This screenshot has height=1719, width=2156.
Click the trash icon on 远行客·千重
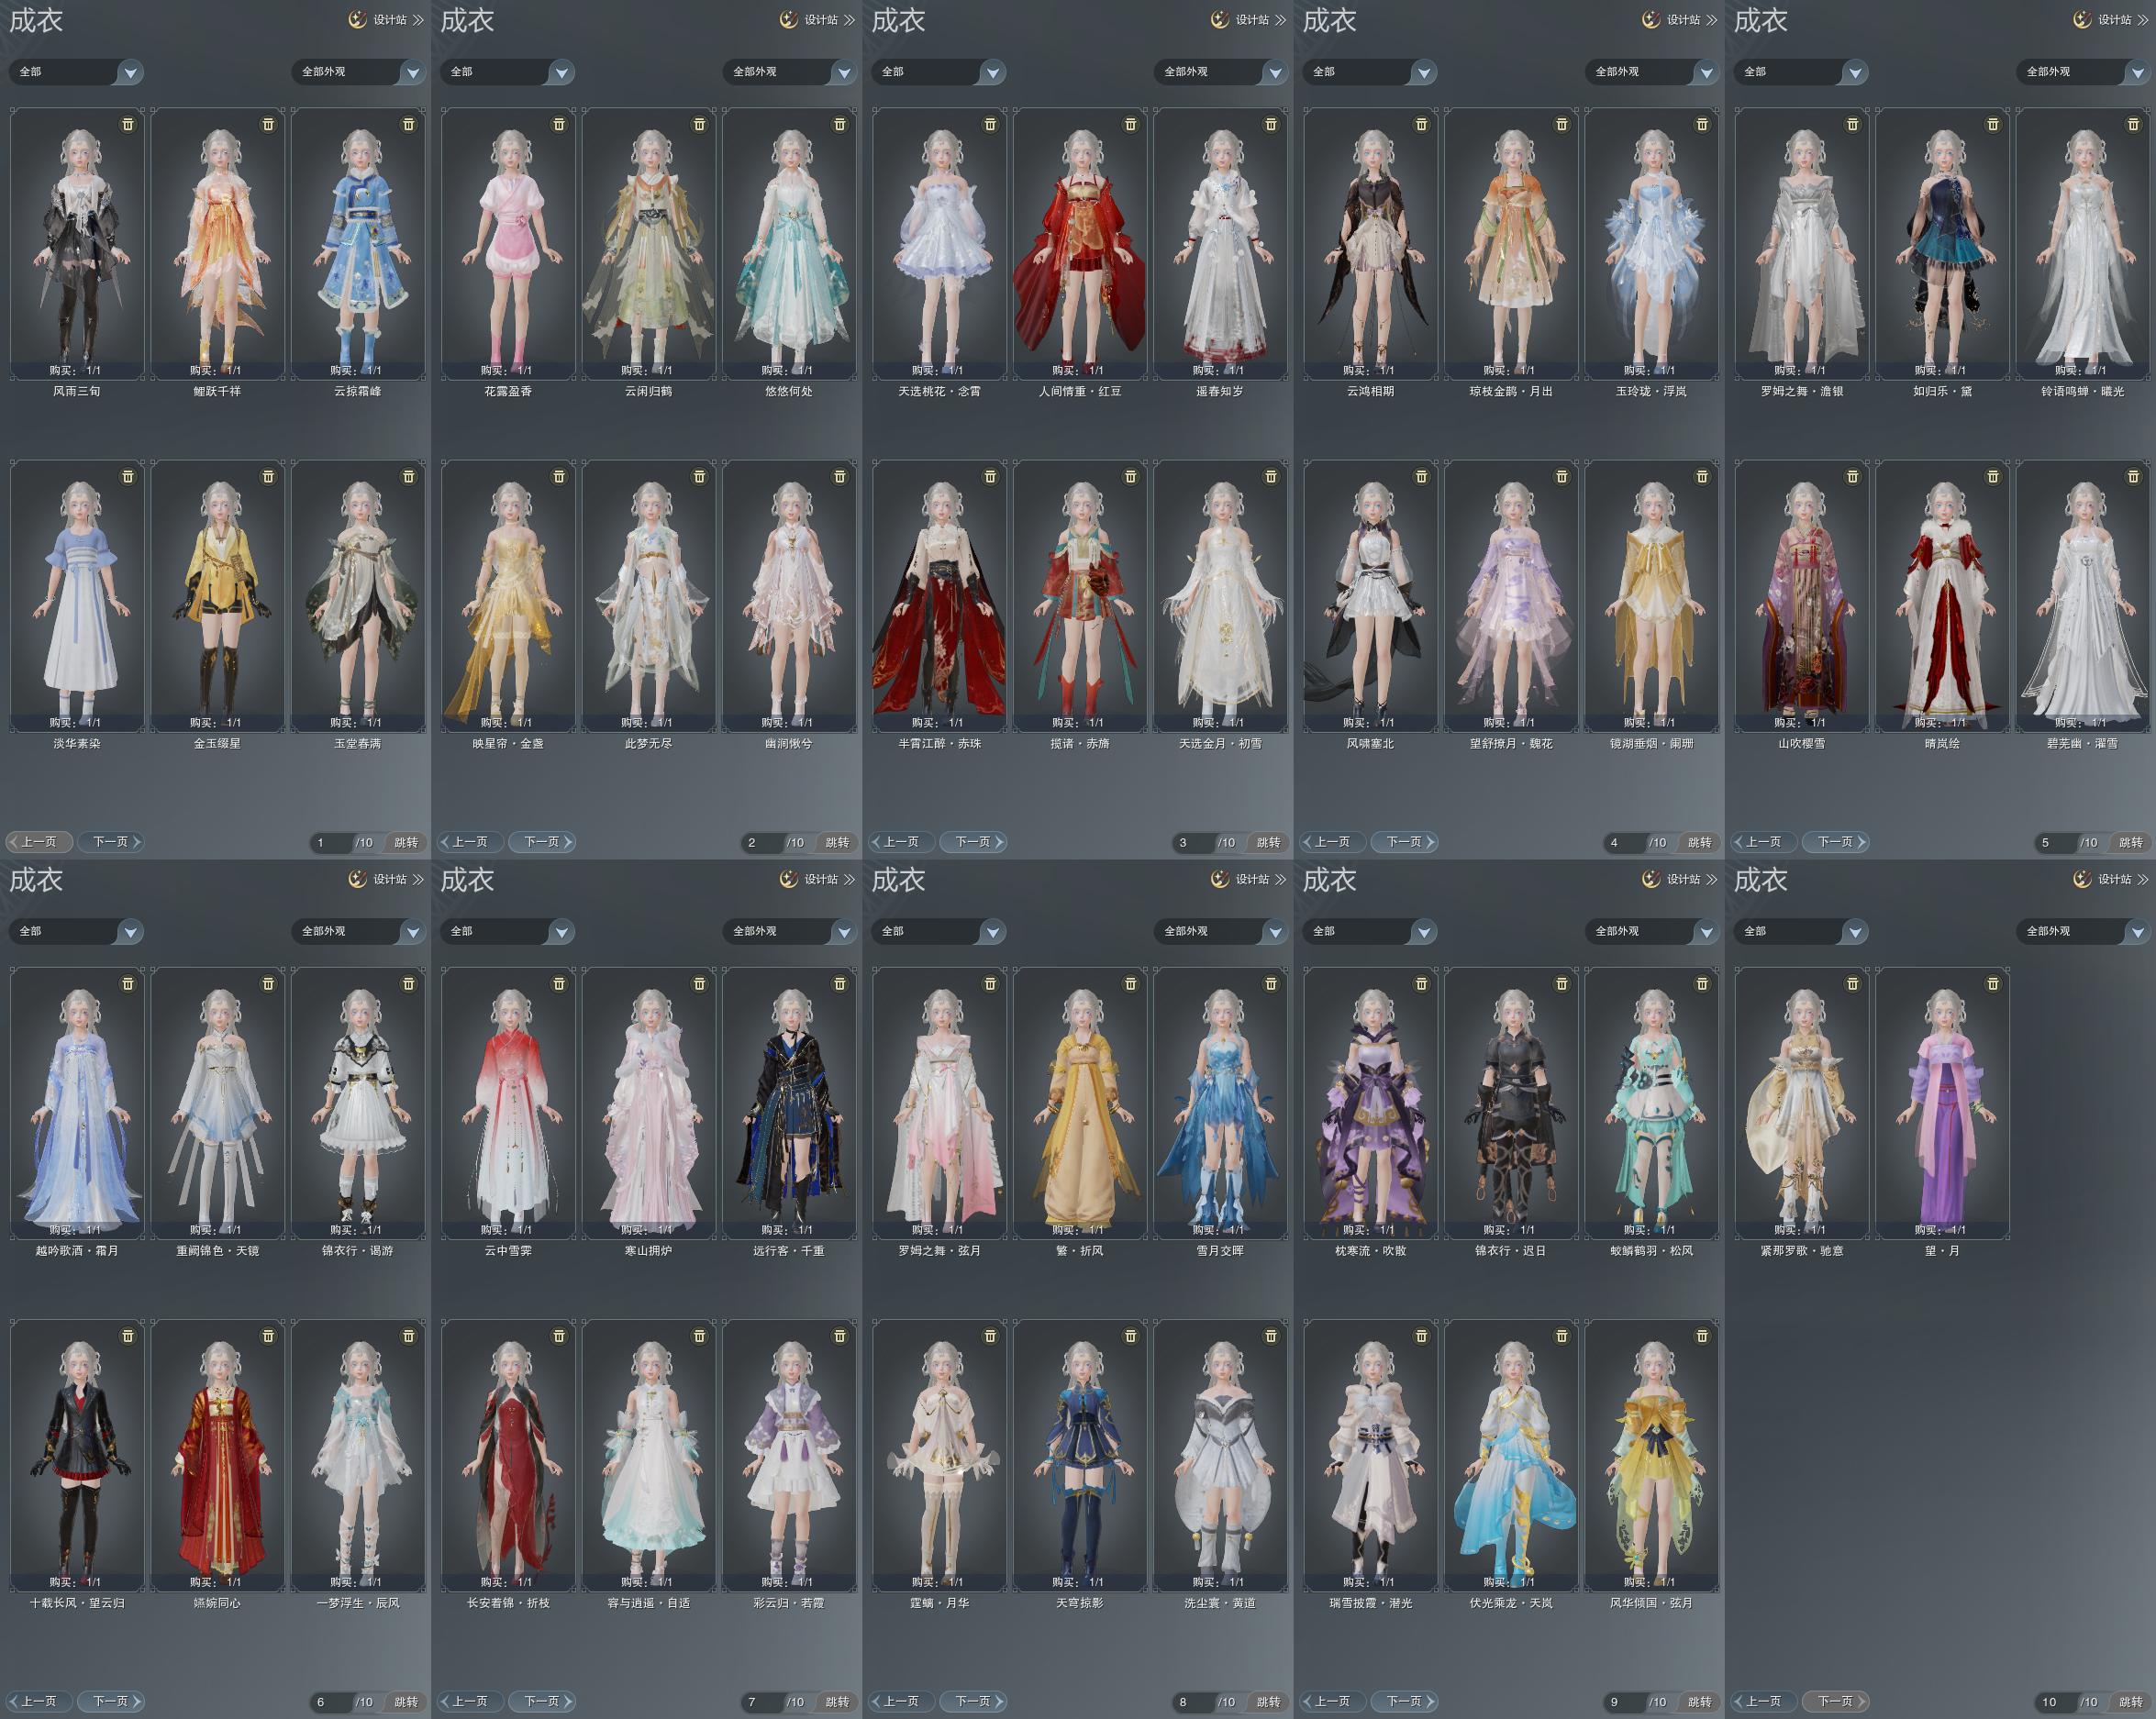[x=840, y=984]
